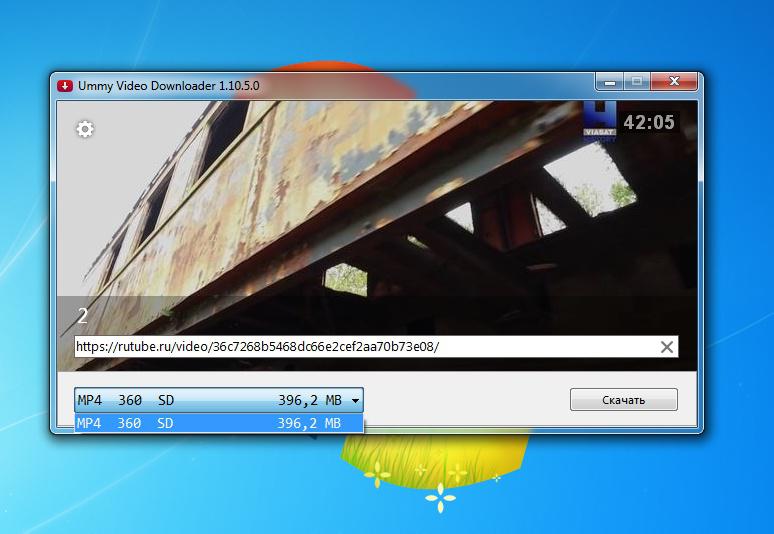This screenshot has width=774, height=534.
Task: Expand the MP4 360 SD format dropdown
Action: [x=219, y=400]
